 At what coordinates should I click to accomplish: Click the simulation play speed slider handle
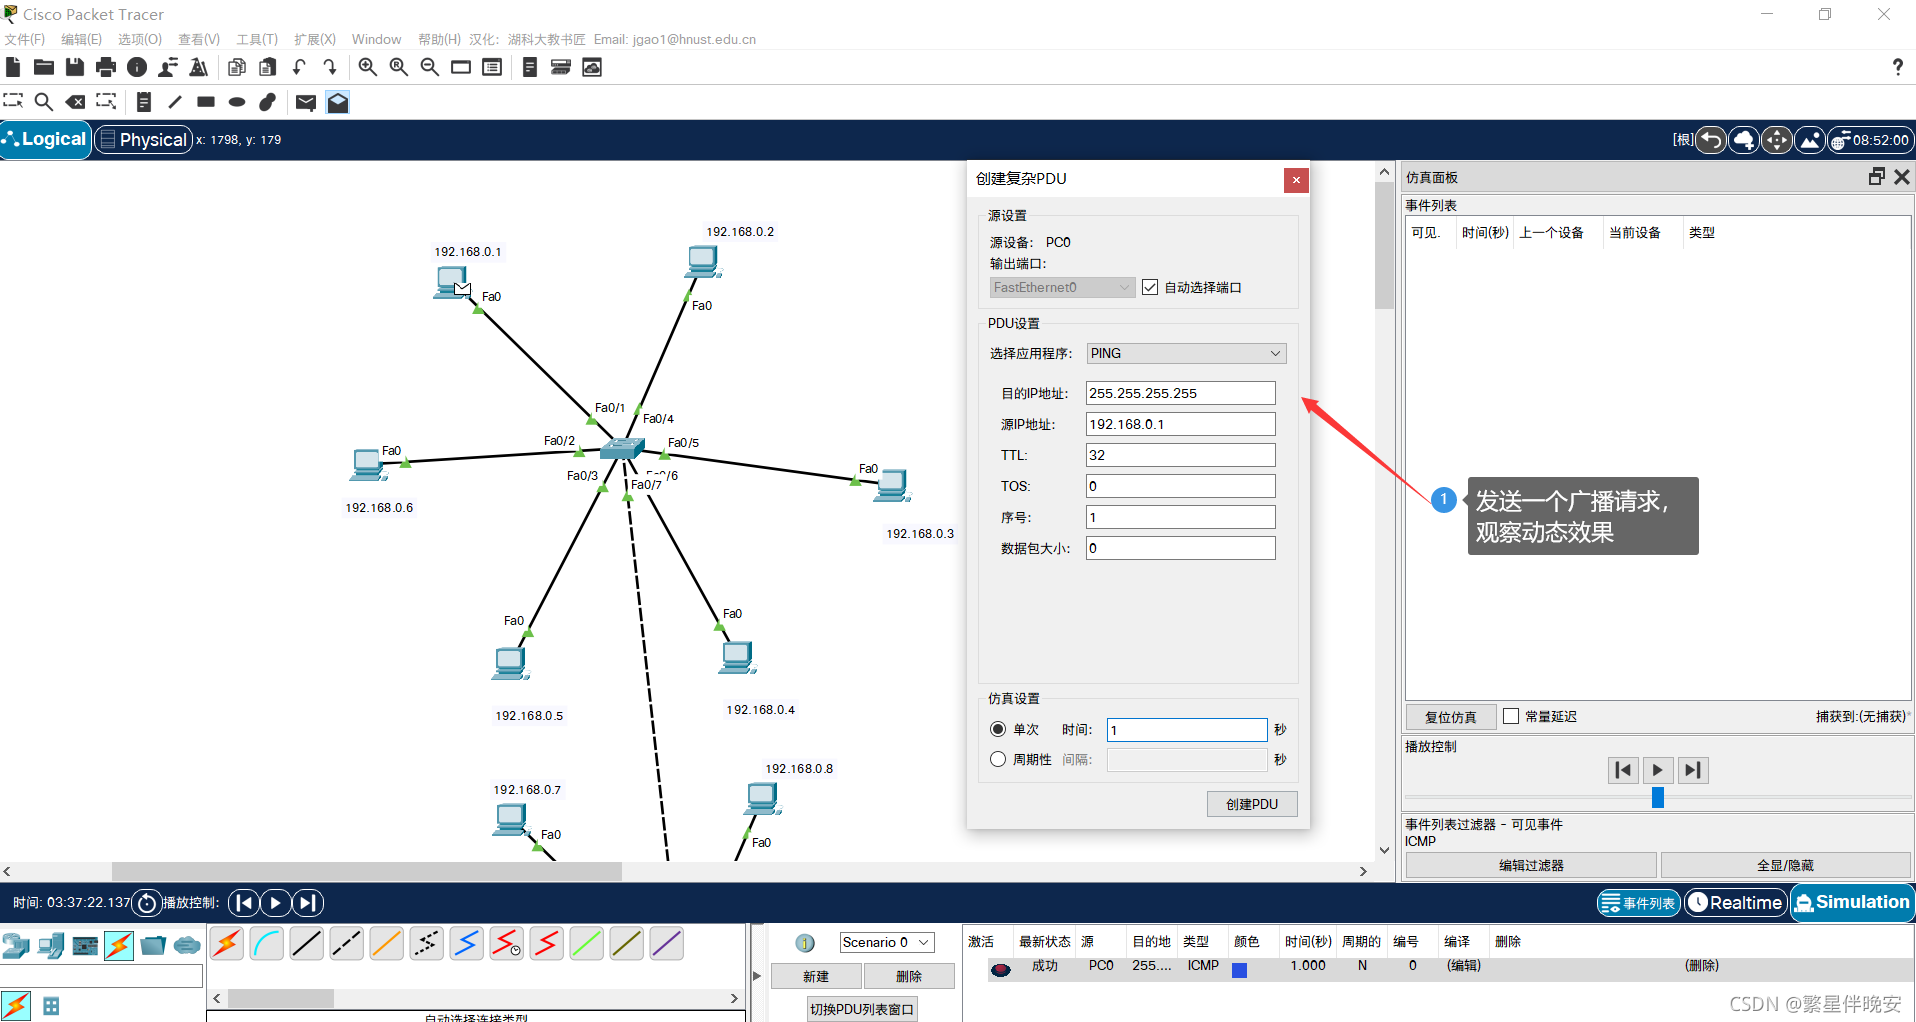pos(1658,797)
